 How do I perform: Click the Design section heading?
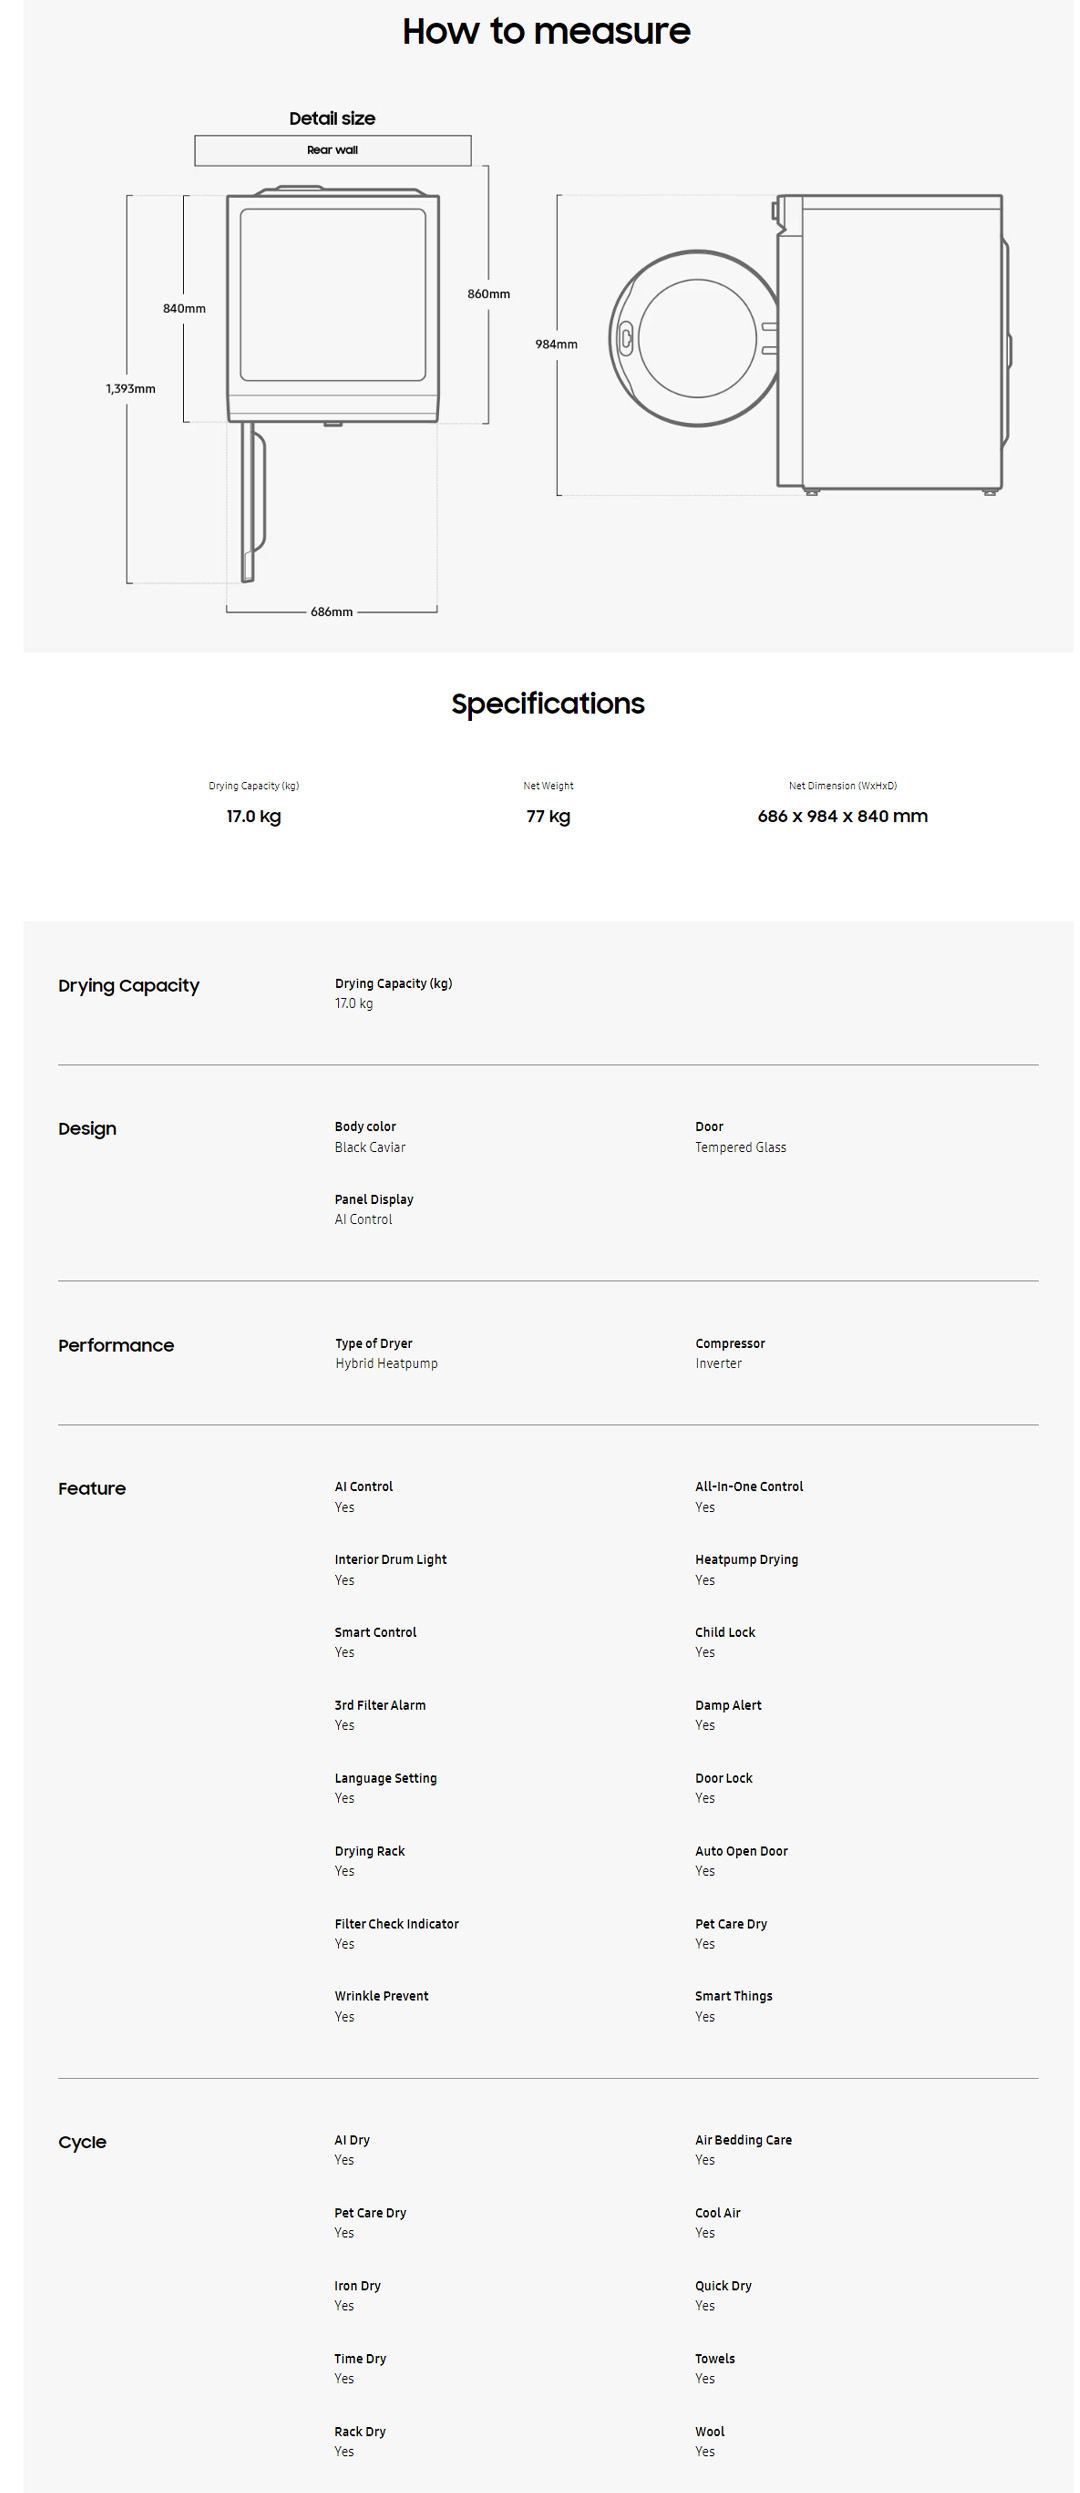[x=87, y=1129]
